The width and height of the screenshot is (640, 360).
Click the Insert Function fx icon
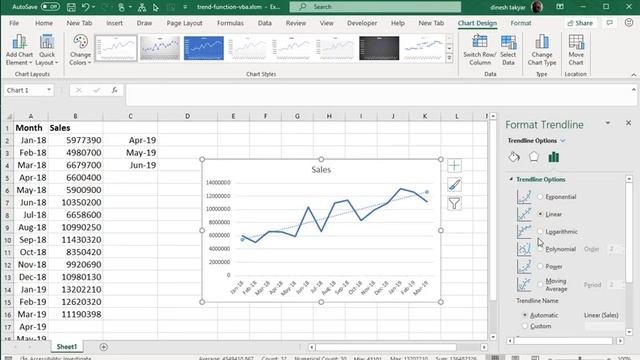[115, 90]
